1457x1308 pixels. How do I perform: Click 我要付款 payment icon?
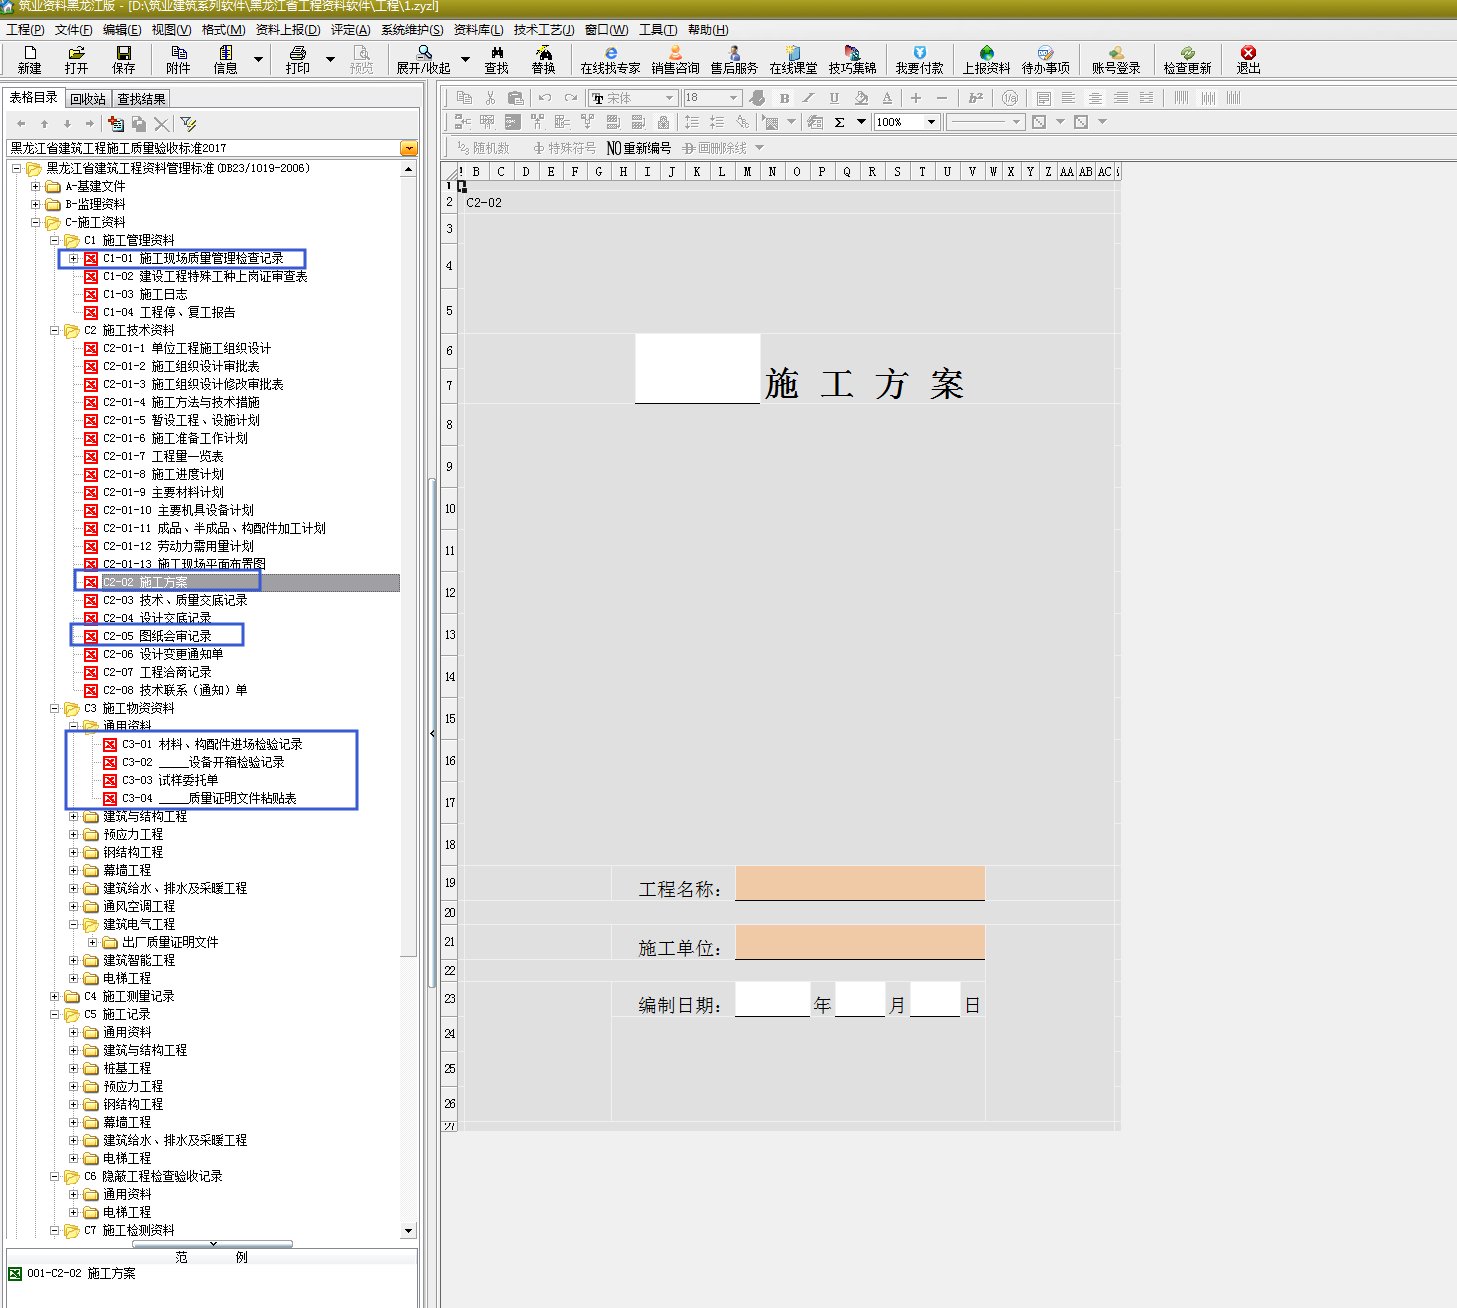[920, 59]
